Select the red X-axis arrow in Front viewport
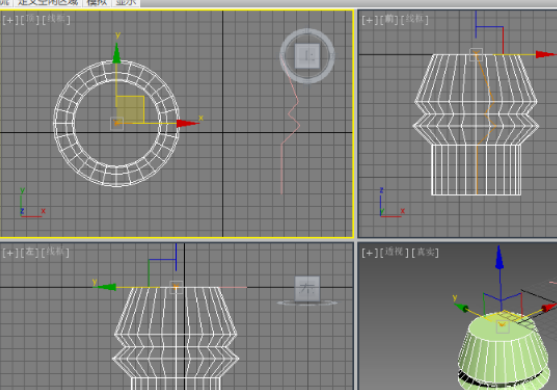557x390 pixels. (x=546, y=54)
